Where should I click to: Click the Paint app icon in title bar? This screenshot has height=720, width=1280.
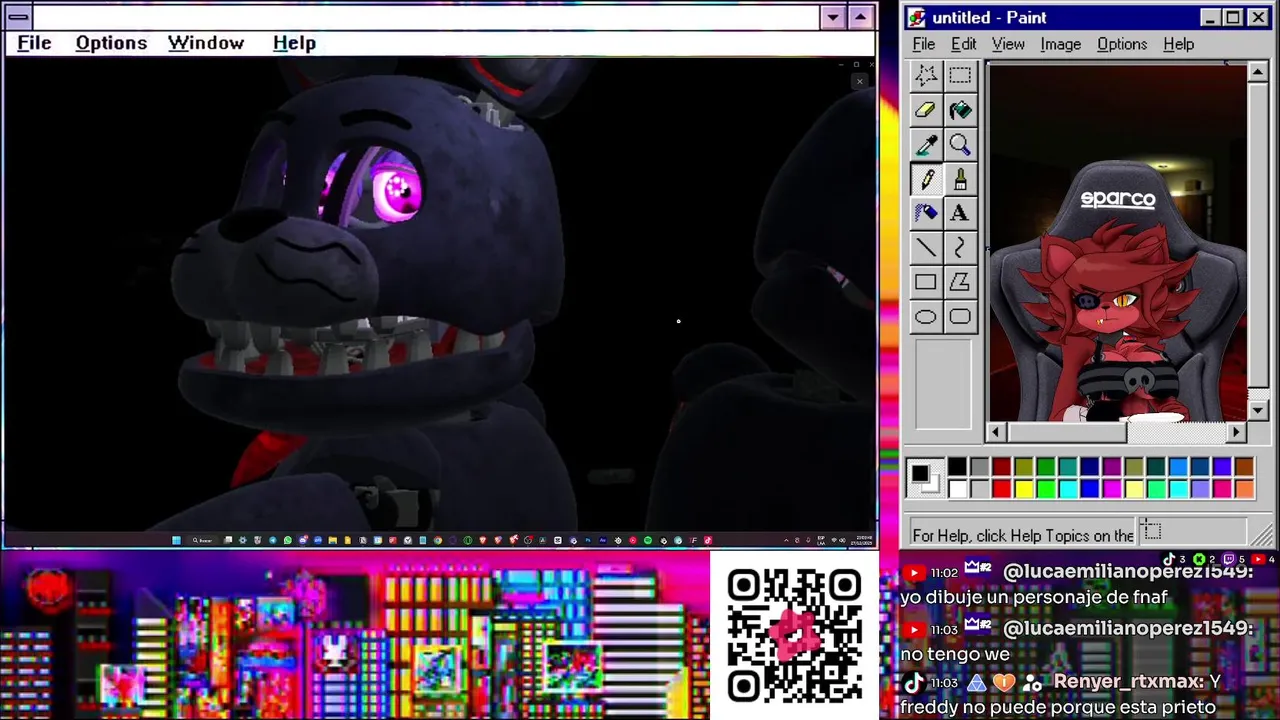(x=917, y=18)
